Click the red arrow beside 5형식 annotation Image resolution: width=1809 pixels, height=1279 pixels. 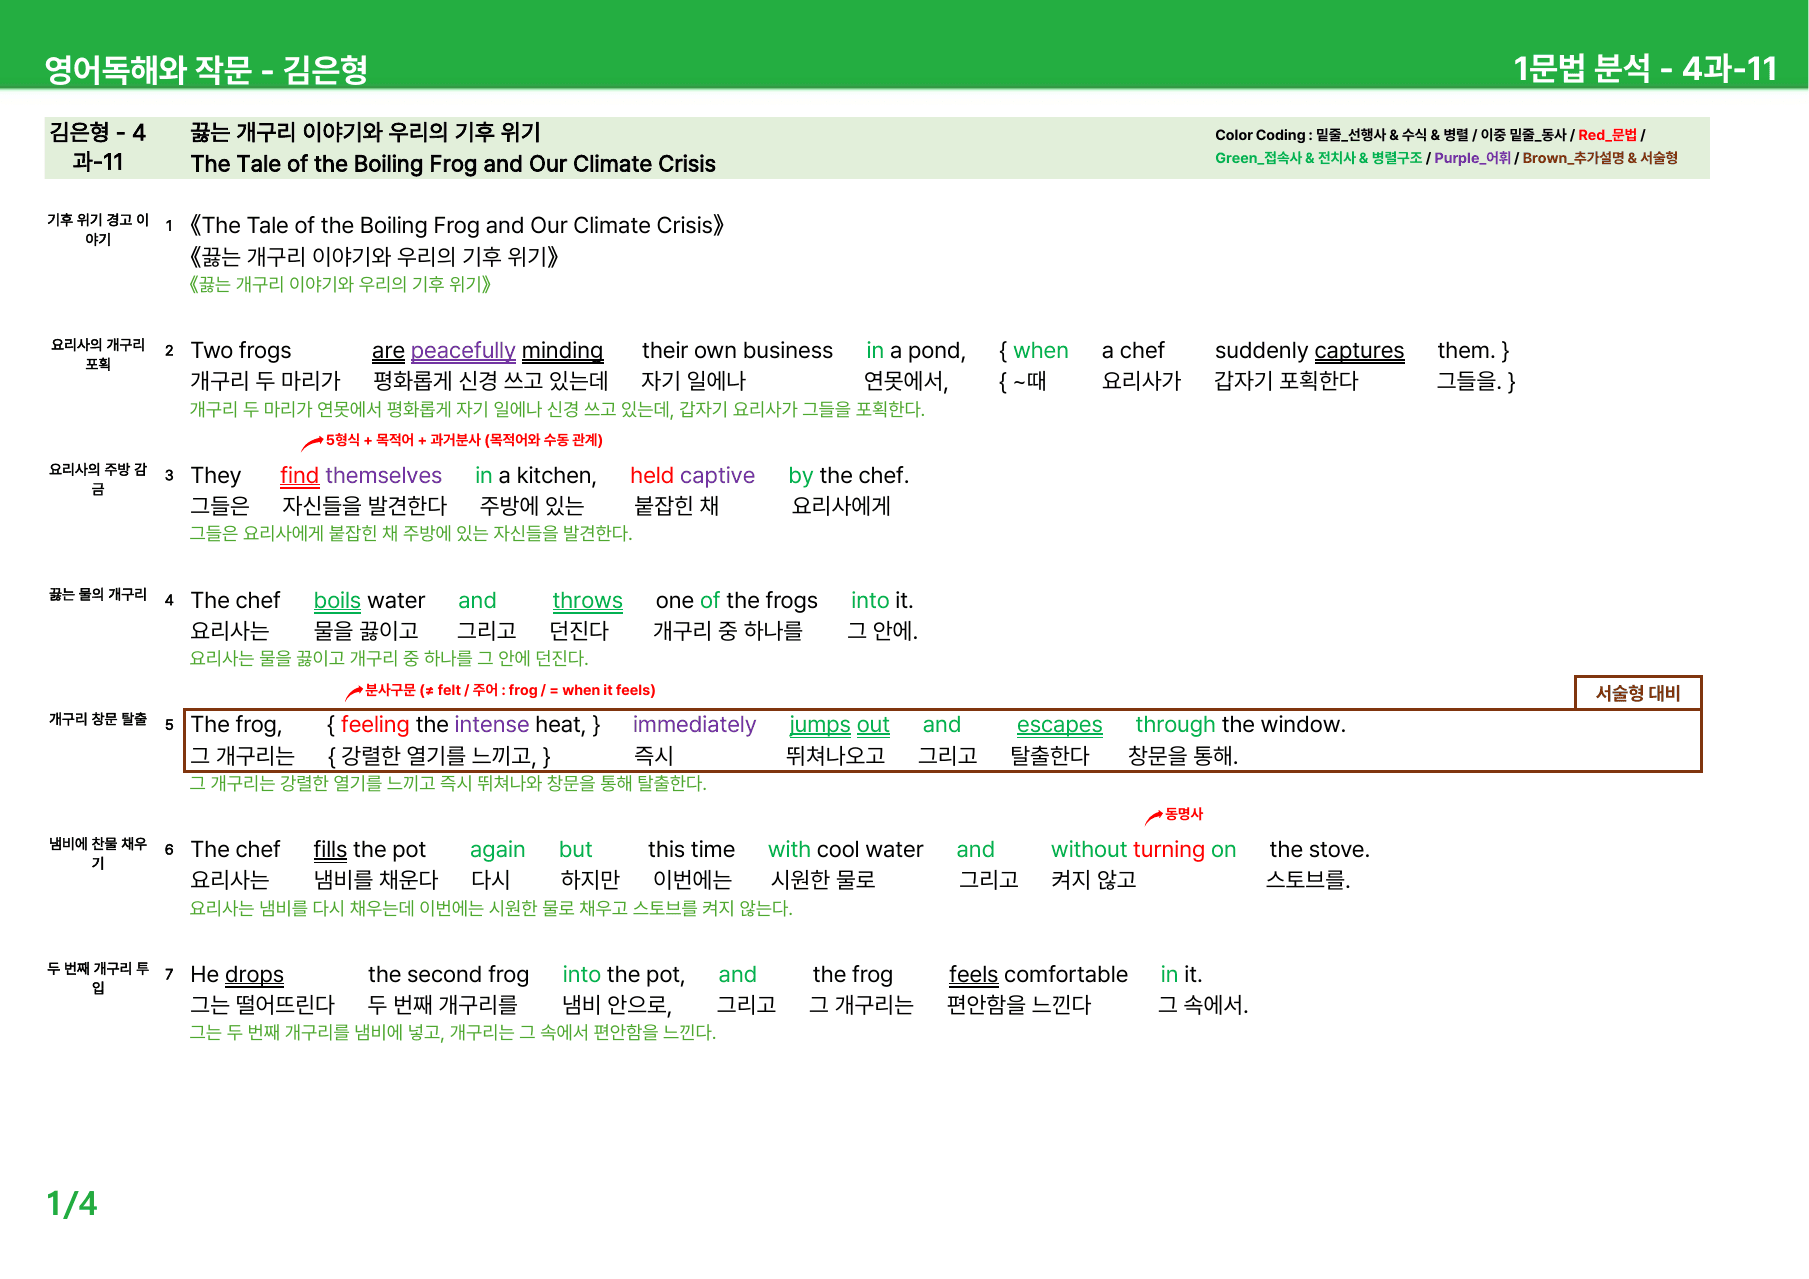[312, 442]
